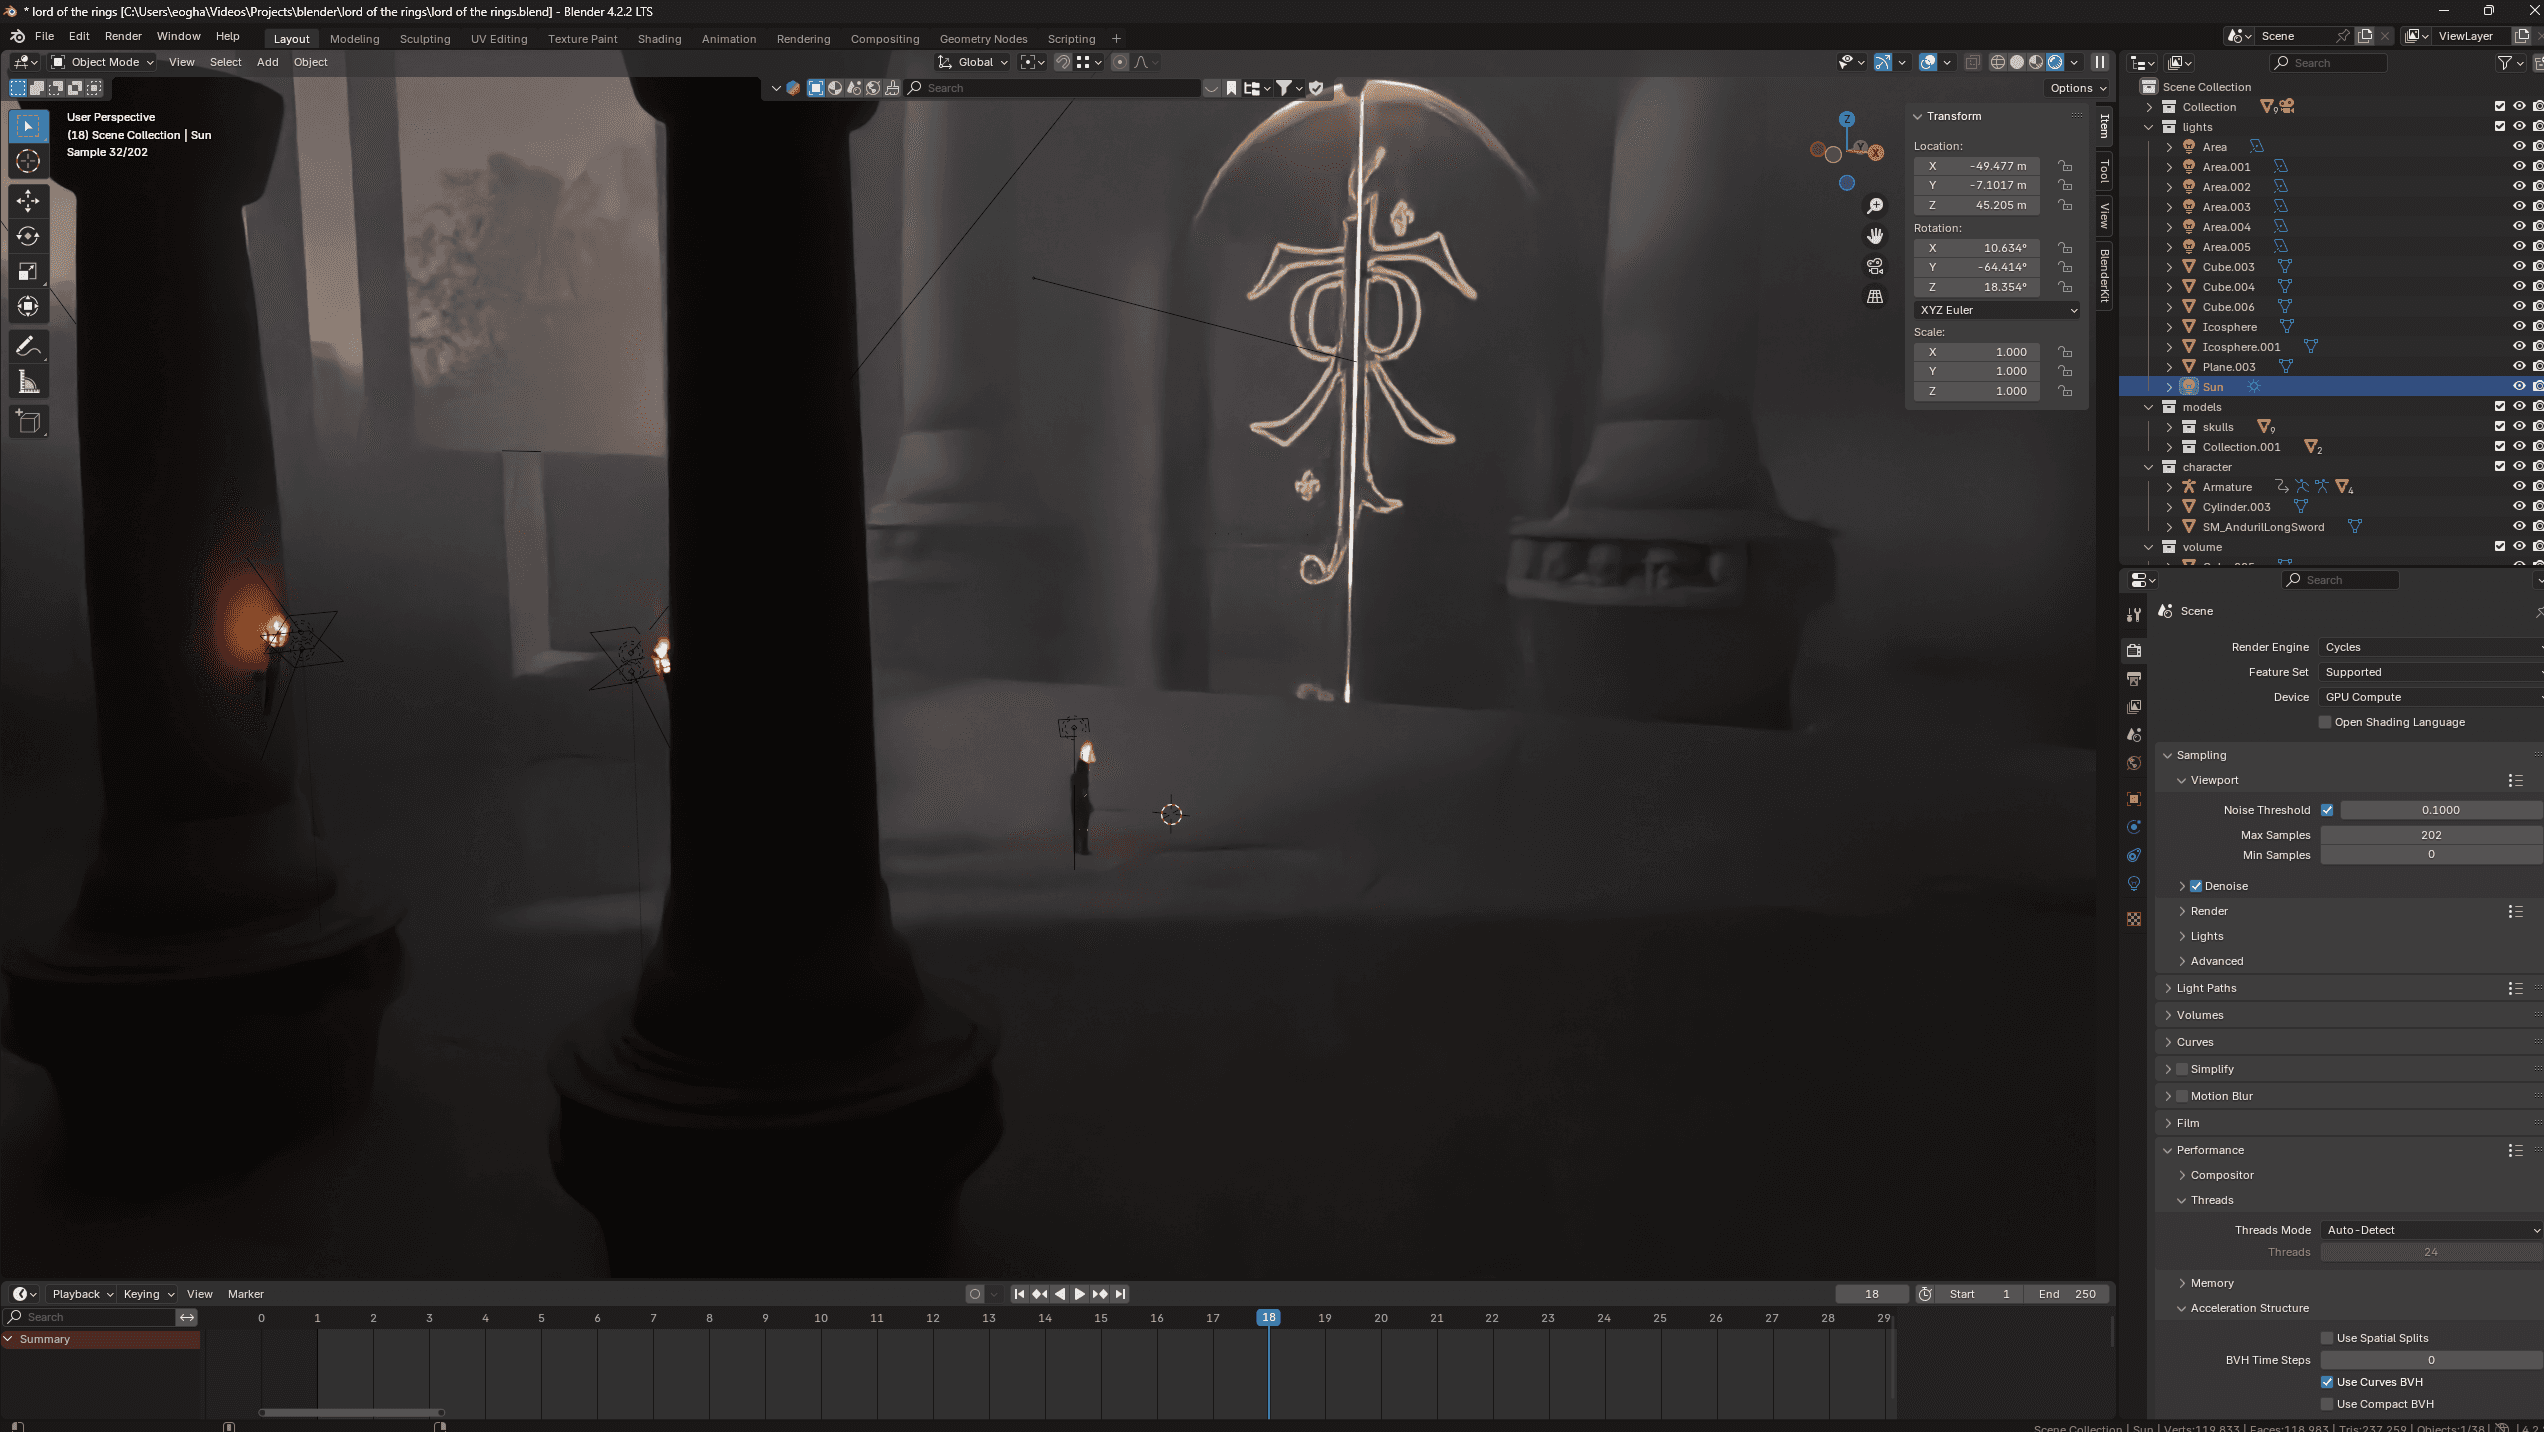This screenshot has width=2544, height=1432.
Task: Expand the Light Paths panel
Action: click(x=2206, y=988)
